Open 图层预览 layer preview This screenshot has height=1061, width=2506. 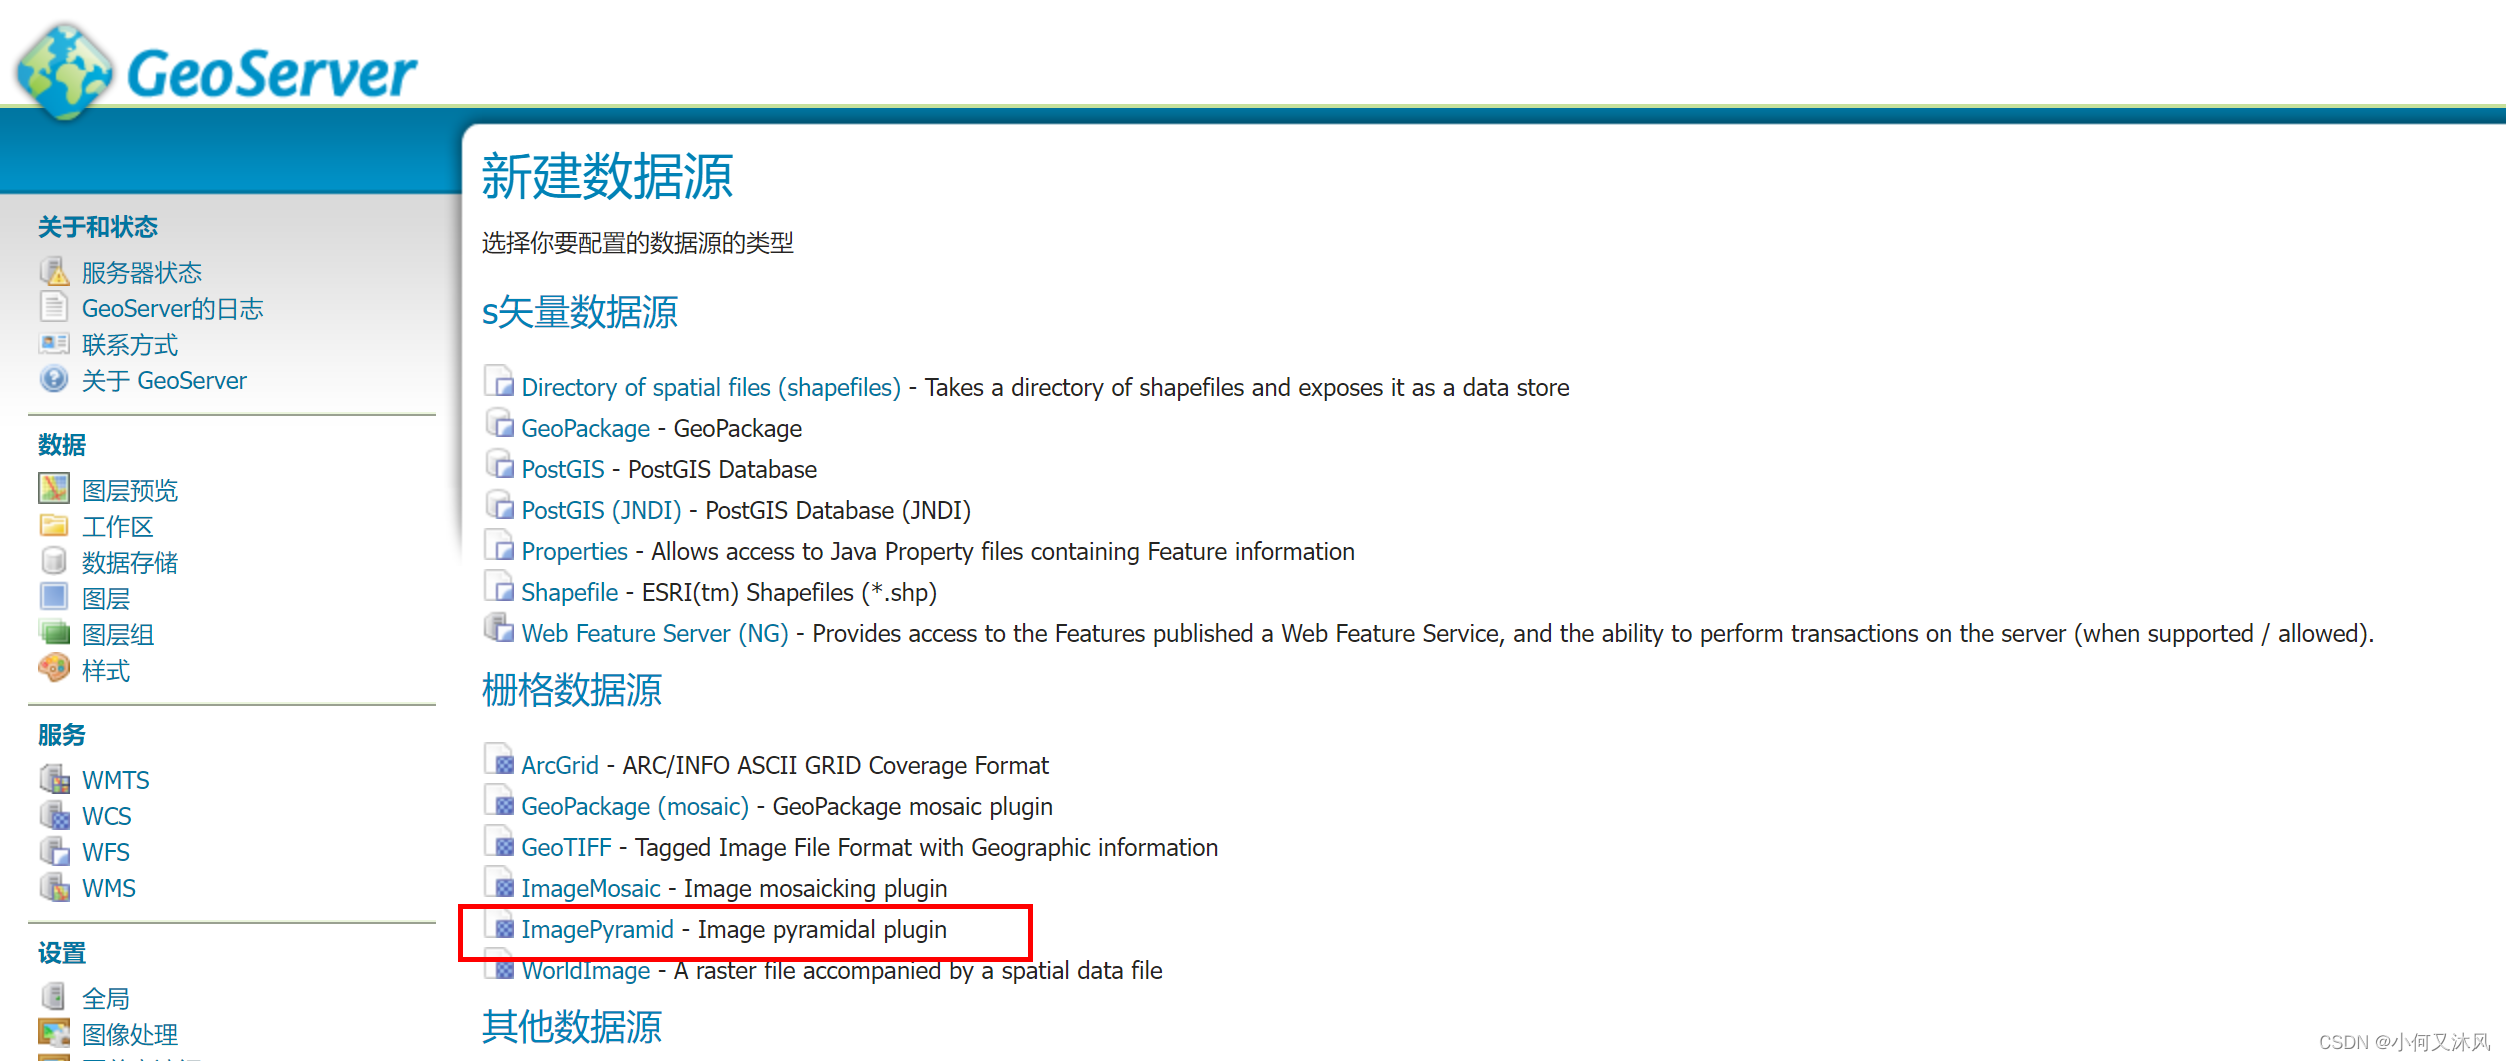[x=129, y=491]
